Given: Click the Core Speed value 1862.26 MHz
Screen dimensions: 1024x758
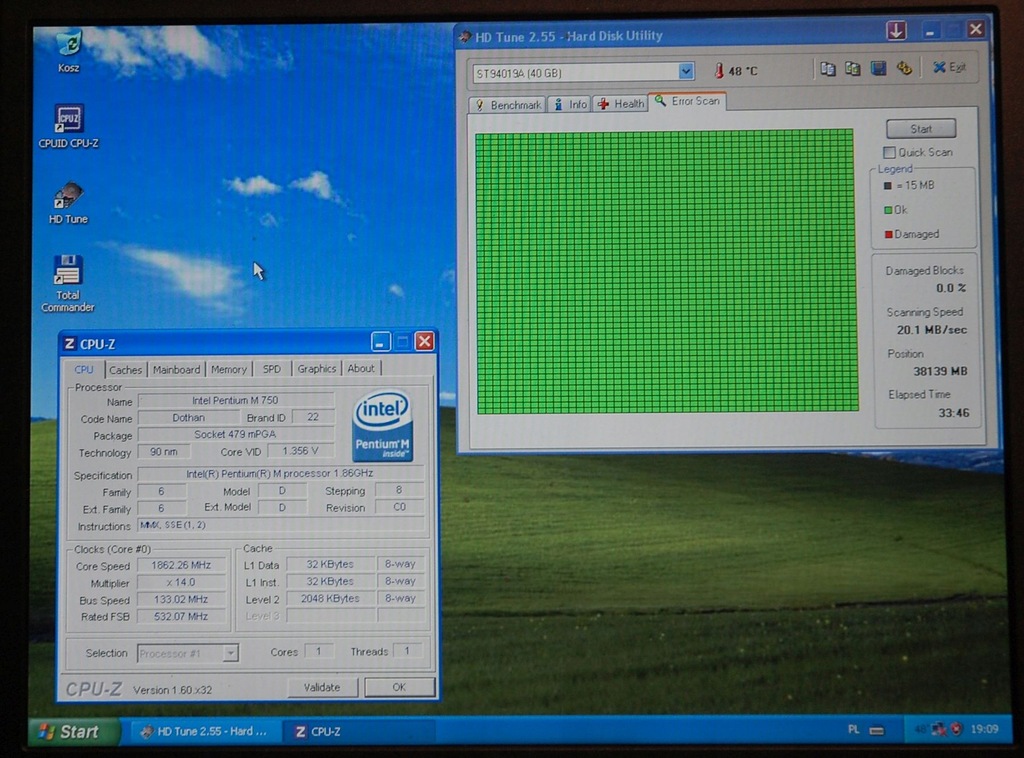Looking at the screenshot, I should (x=182, y=565).
